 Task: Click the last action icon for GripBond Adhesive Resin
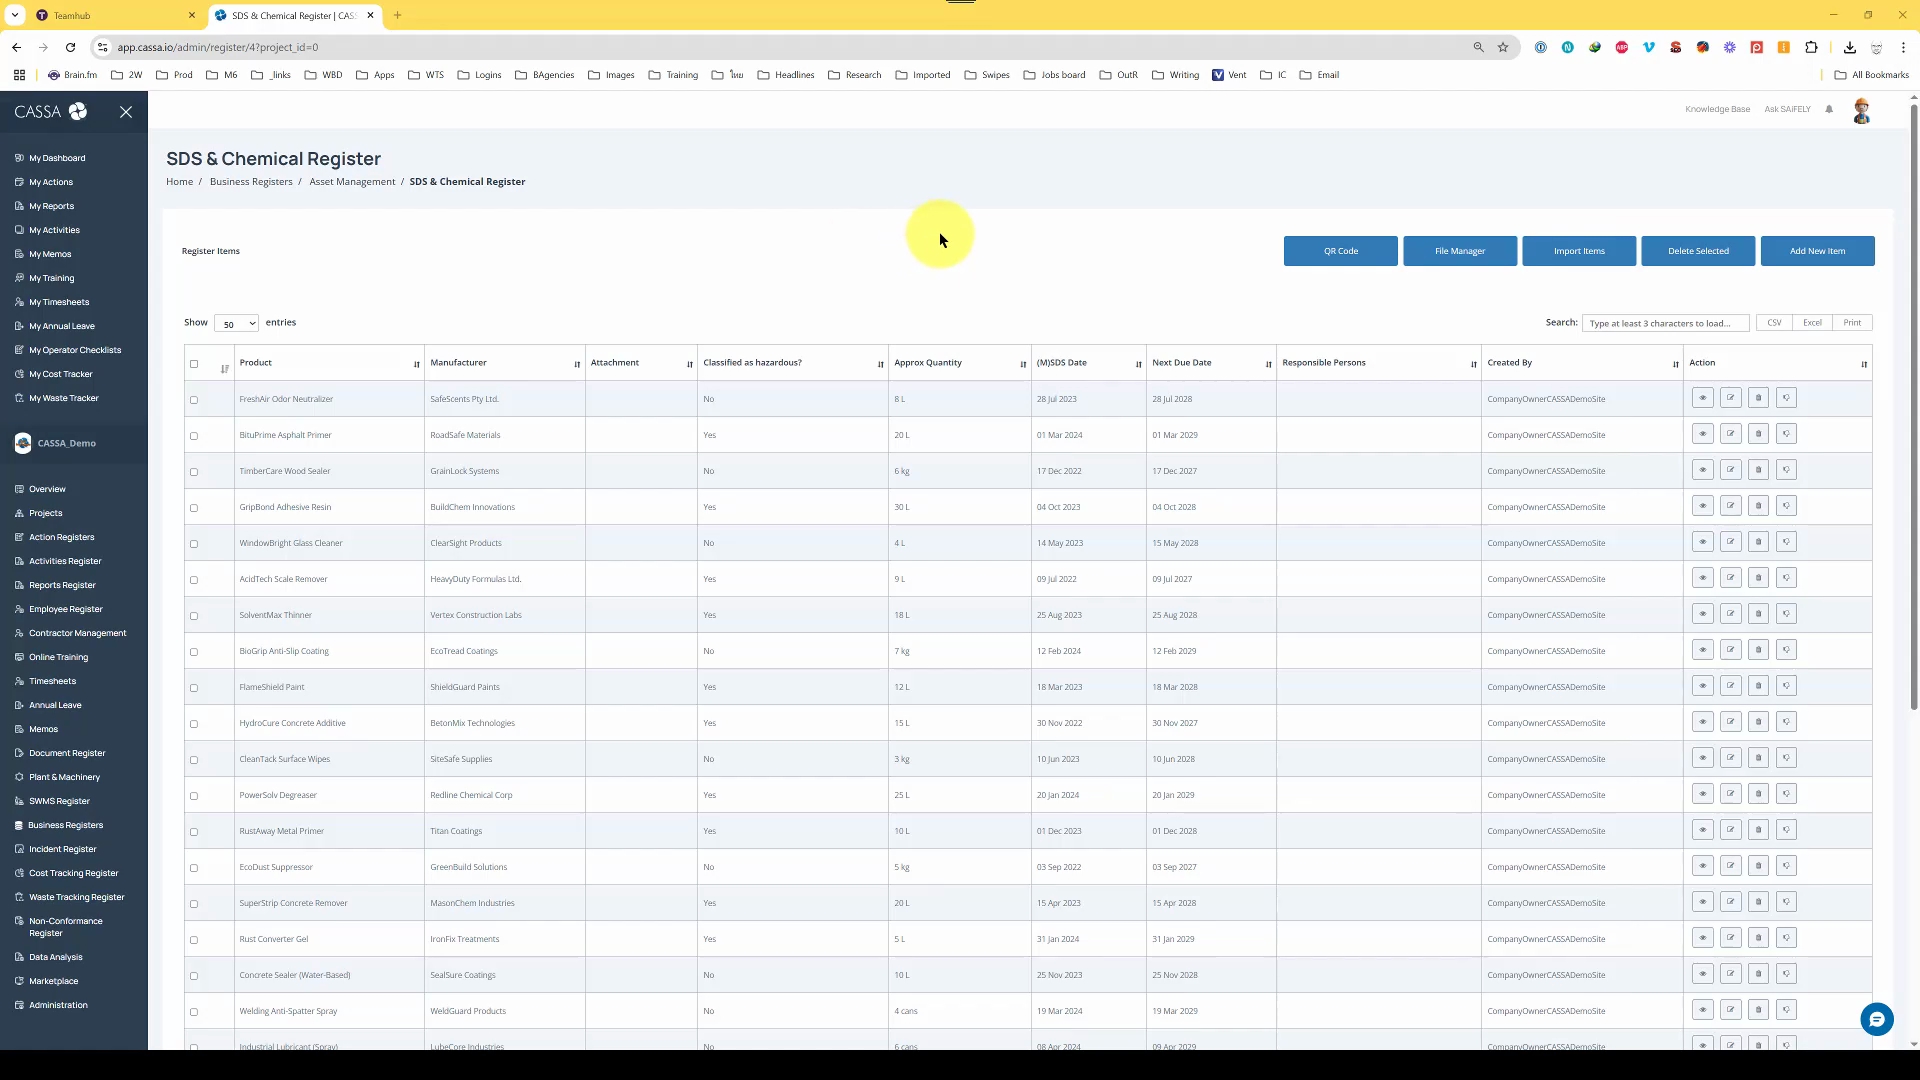[x=1786, y=506]
